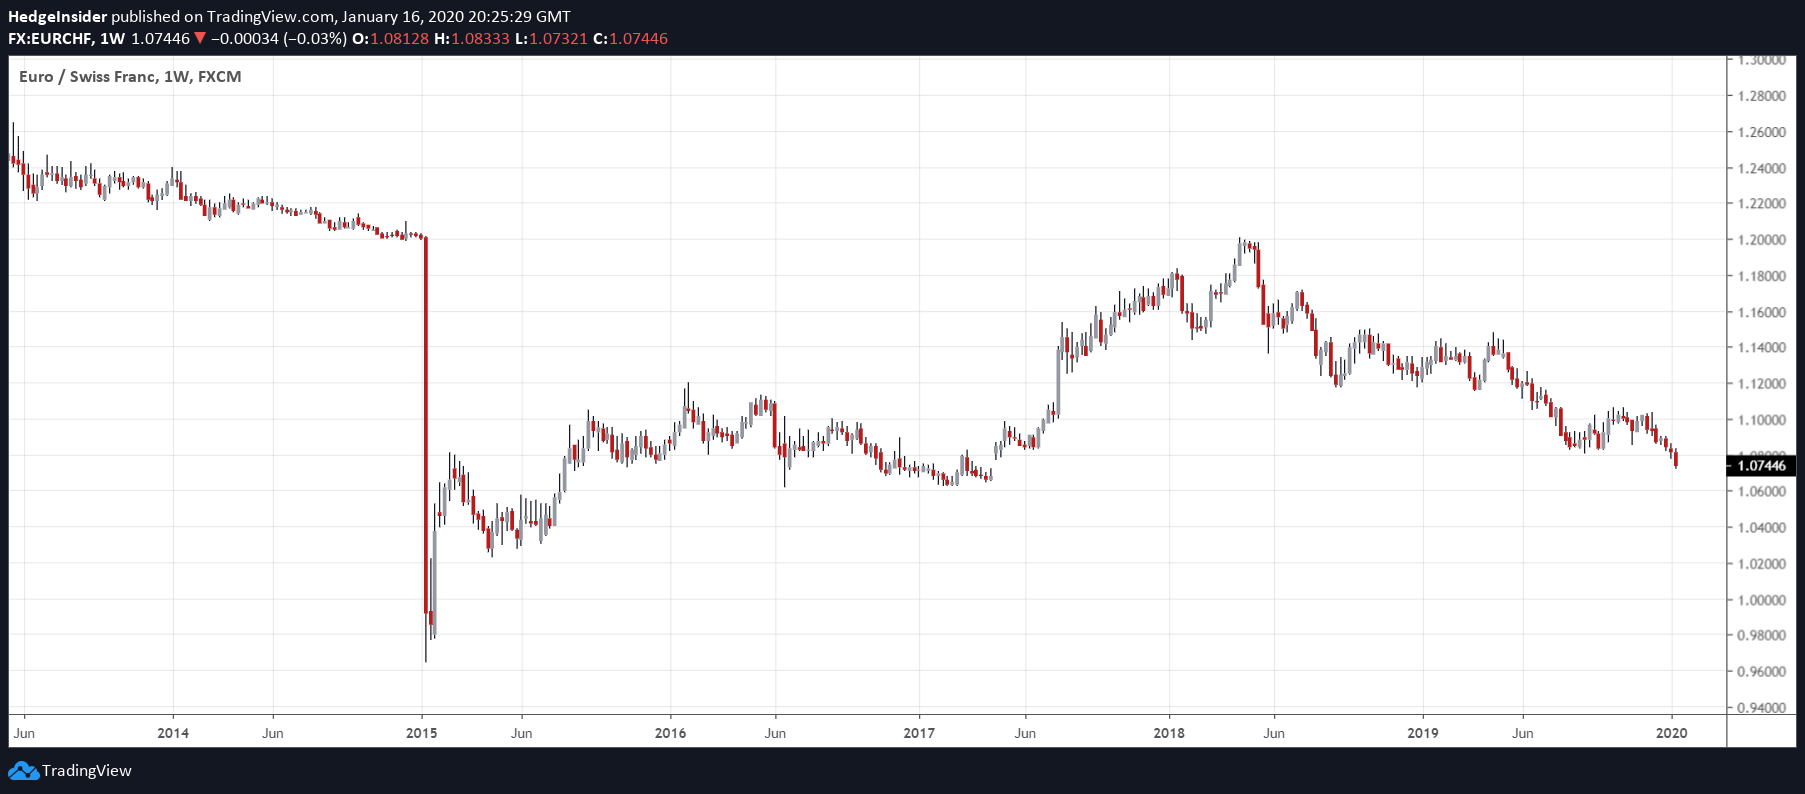Click the -0.00034 (-0.03%) change value
This screenshot has height=794, width=1805.
(x=279, y=39)
